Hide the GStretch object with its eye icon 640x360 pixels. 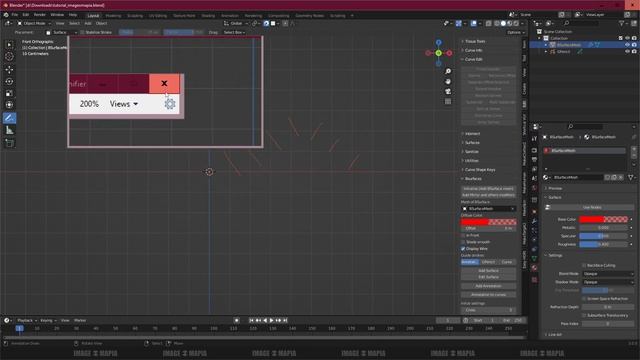pos(627,52)
